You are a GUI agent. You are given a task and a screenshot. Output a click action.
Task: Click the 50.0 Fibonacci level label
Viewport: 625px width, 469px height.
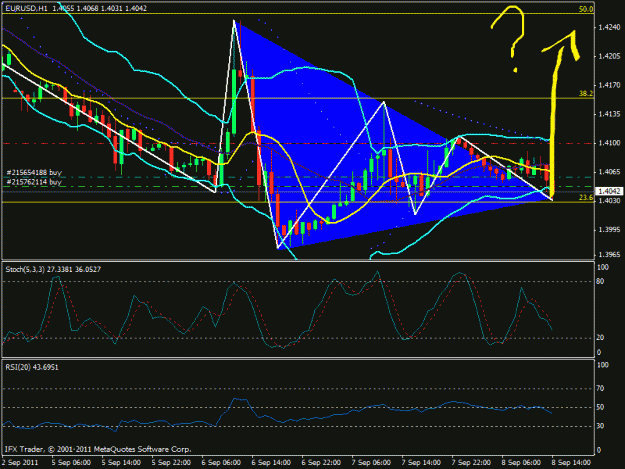coord(586,9)
